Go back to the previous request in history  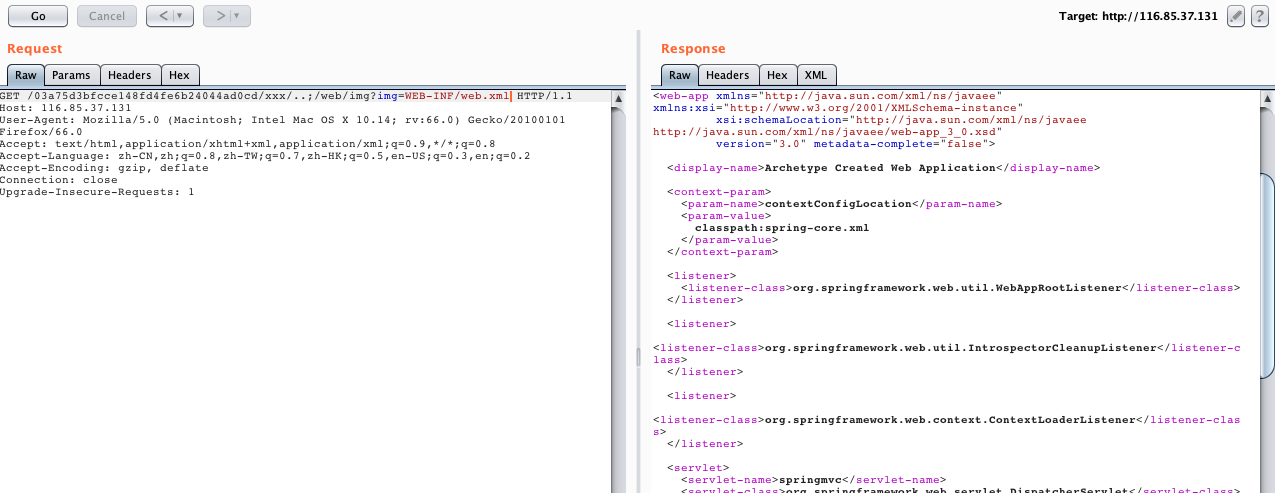click(161, 16)
